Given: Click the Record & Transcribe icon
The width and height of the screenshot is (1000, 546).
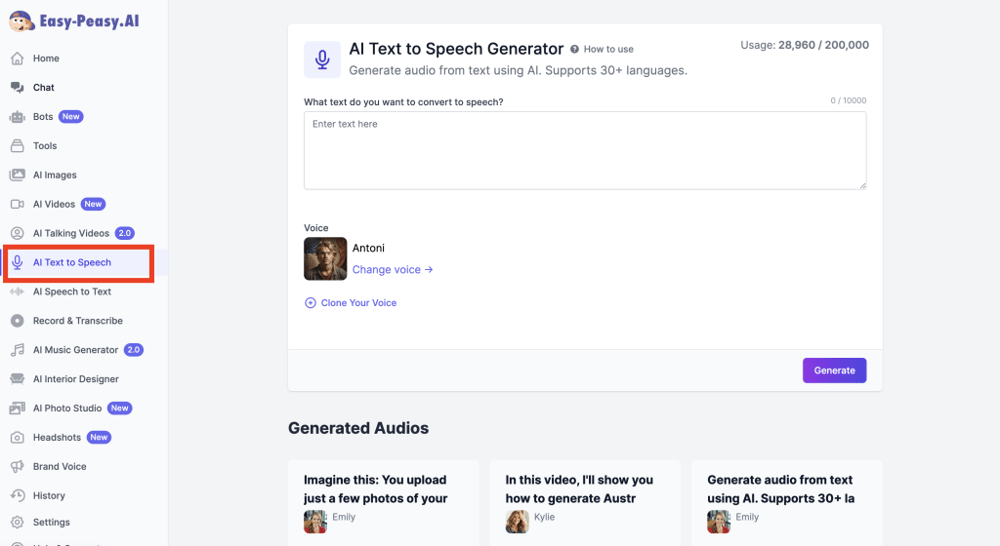Looking at the screenshot, I should point(17,321).
